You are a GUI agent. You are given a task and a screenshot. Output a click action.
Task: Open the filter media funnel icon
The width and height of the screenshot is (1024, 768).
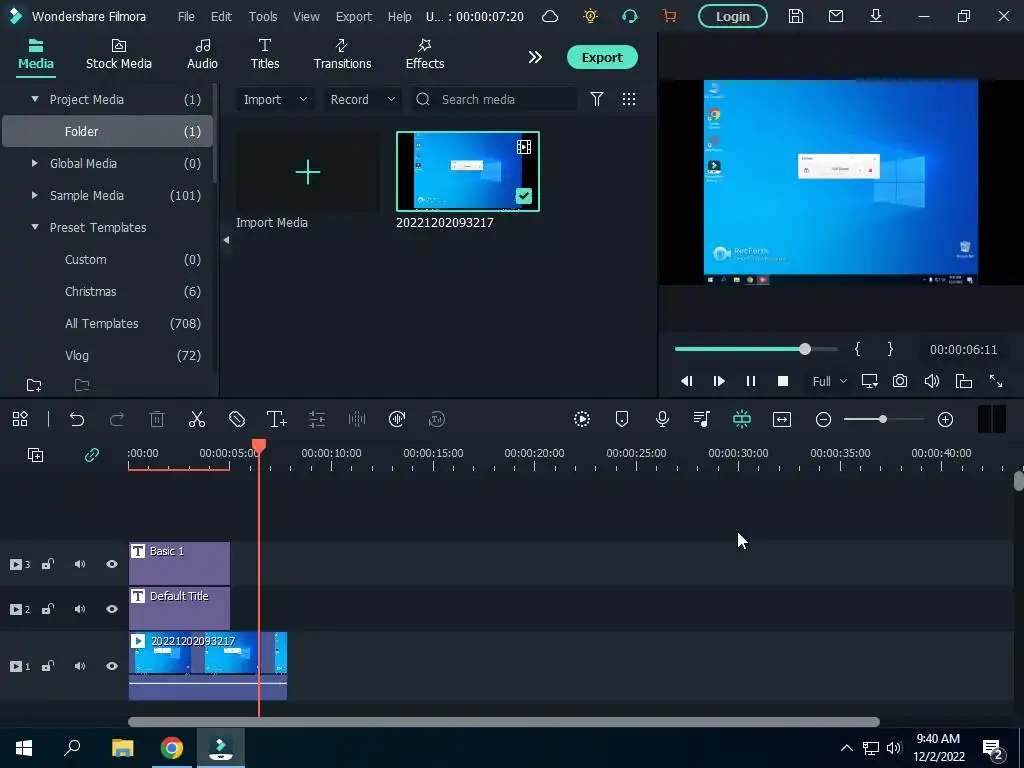(x=597, y=99)
